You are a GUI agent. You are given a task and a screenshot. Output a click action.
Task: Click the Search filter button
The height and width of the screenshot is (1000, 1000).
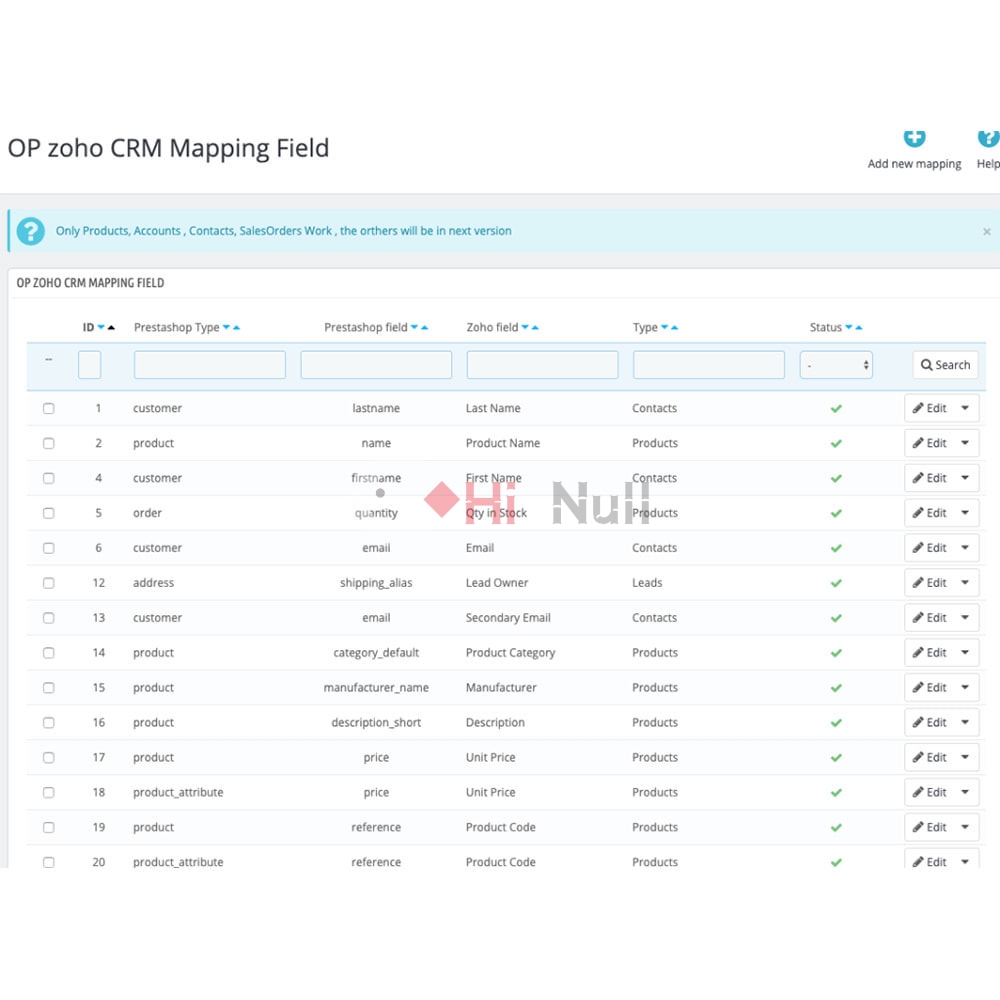click(x=945, y=365)
